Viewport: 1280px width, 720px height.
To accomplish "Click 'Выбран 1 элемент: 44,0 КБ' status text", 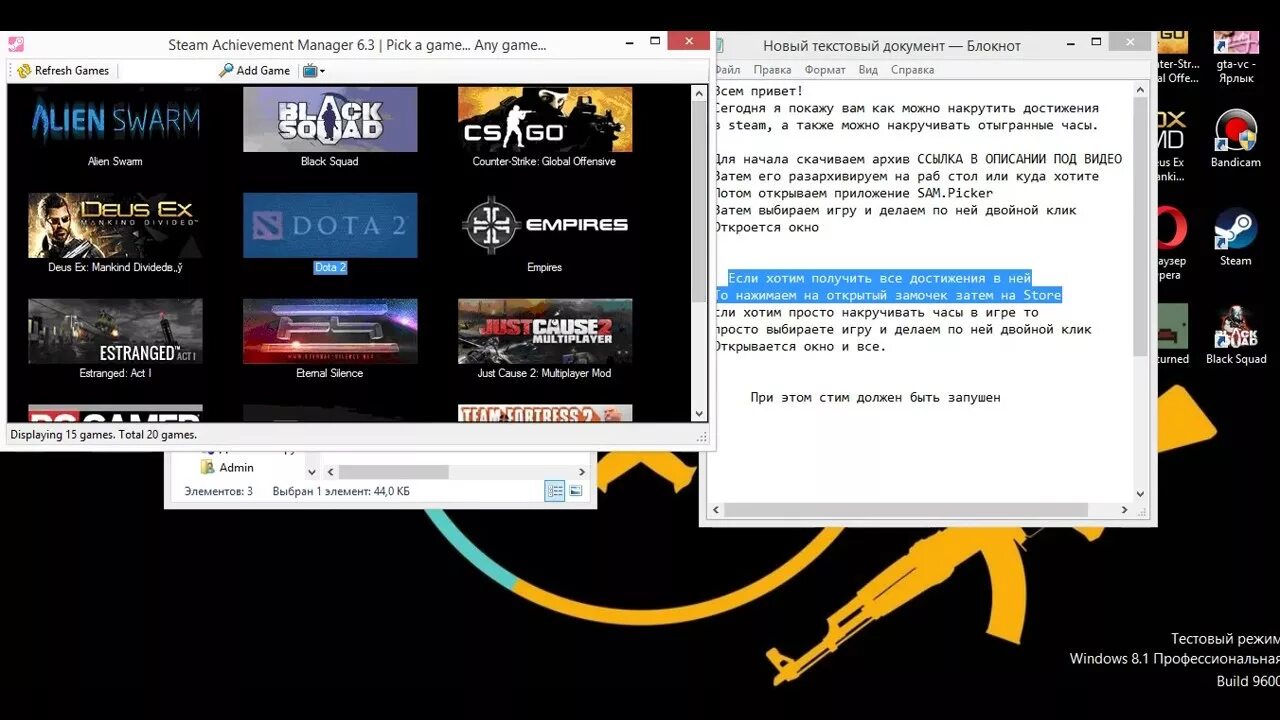I will click(341, 491).
